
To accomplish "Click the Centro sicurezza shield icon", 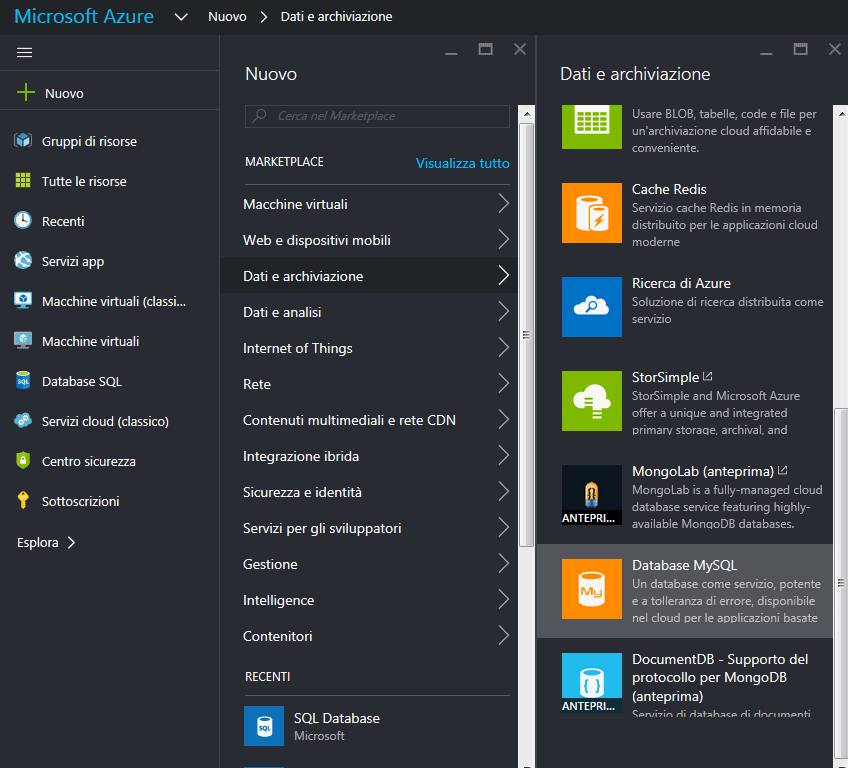I will point(23,461).
